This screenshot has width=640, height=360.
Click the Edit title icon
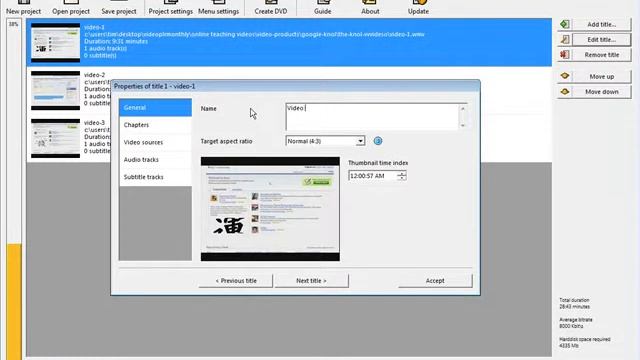tap(565, 40)
